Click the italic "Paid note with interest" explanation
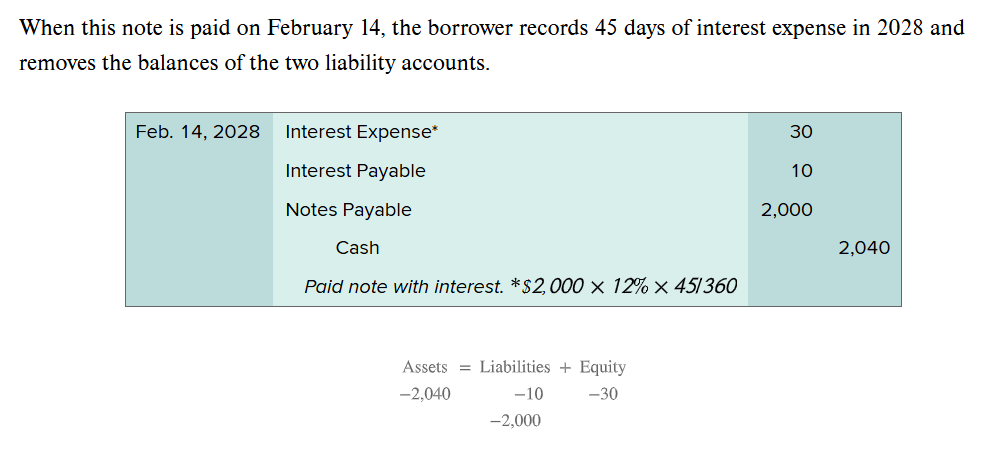Screen dimensions: 1001x457 click(x=405, y=287)
